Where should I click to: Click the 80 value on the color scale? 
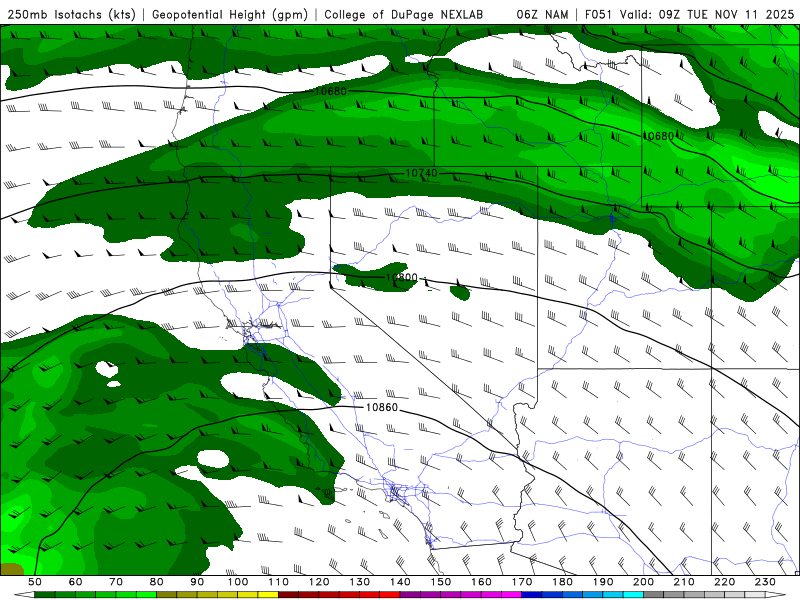[x=157, y=582]
